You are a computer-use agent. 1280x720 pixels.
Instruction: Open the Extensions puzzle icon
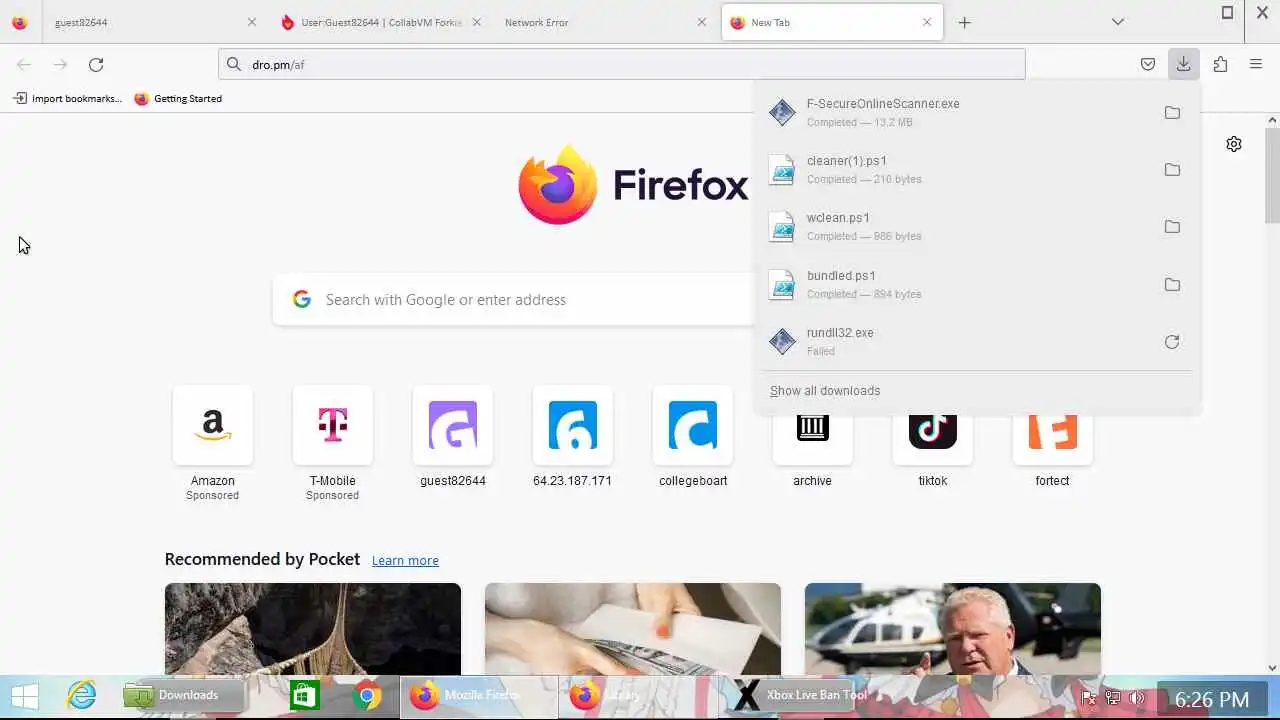[1220, 65]
